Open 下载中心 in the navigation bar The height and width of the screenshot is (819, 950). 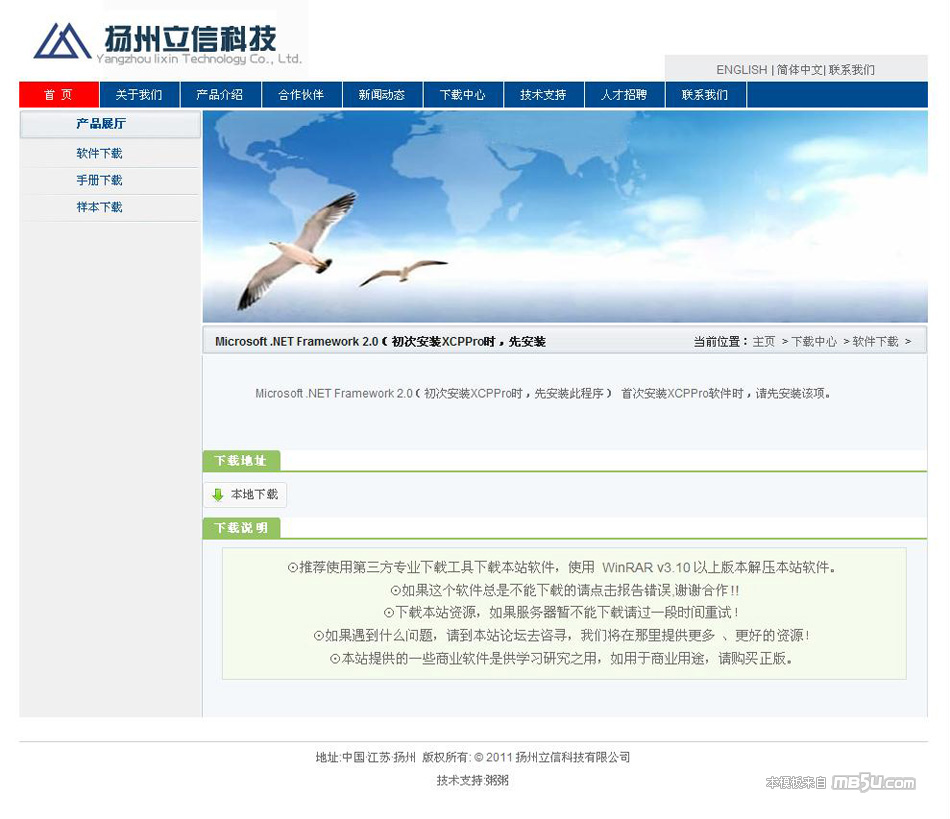(463, 95)
